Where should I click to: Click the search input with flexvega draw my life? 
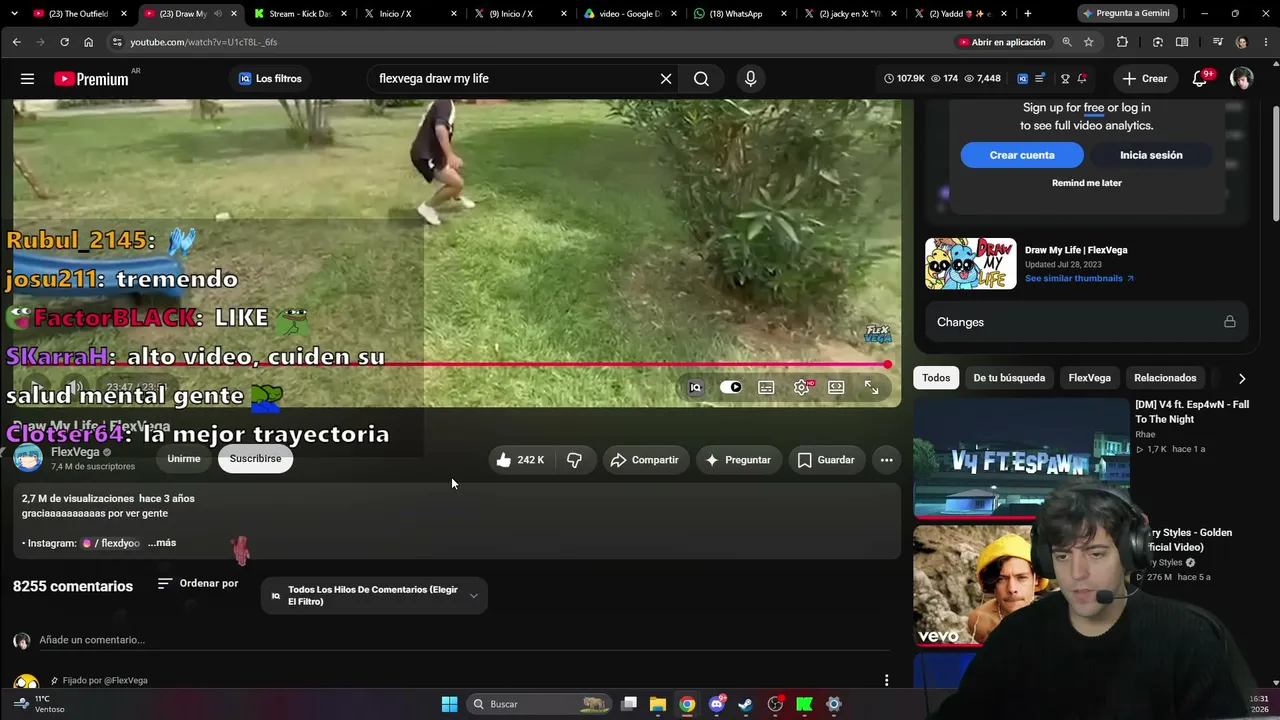tap(515, 79)
